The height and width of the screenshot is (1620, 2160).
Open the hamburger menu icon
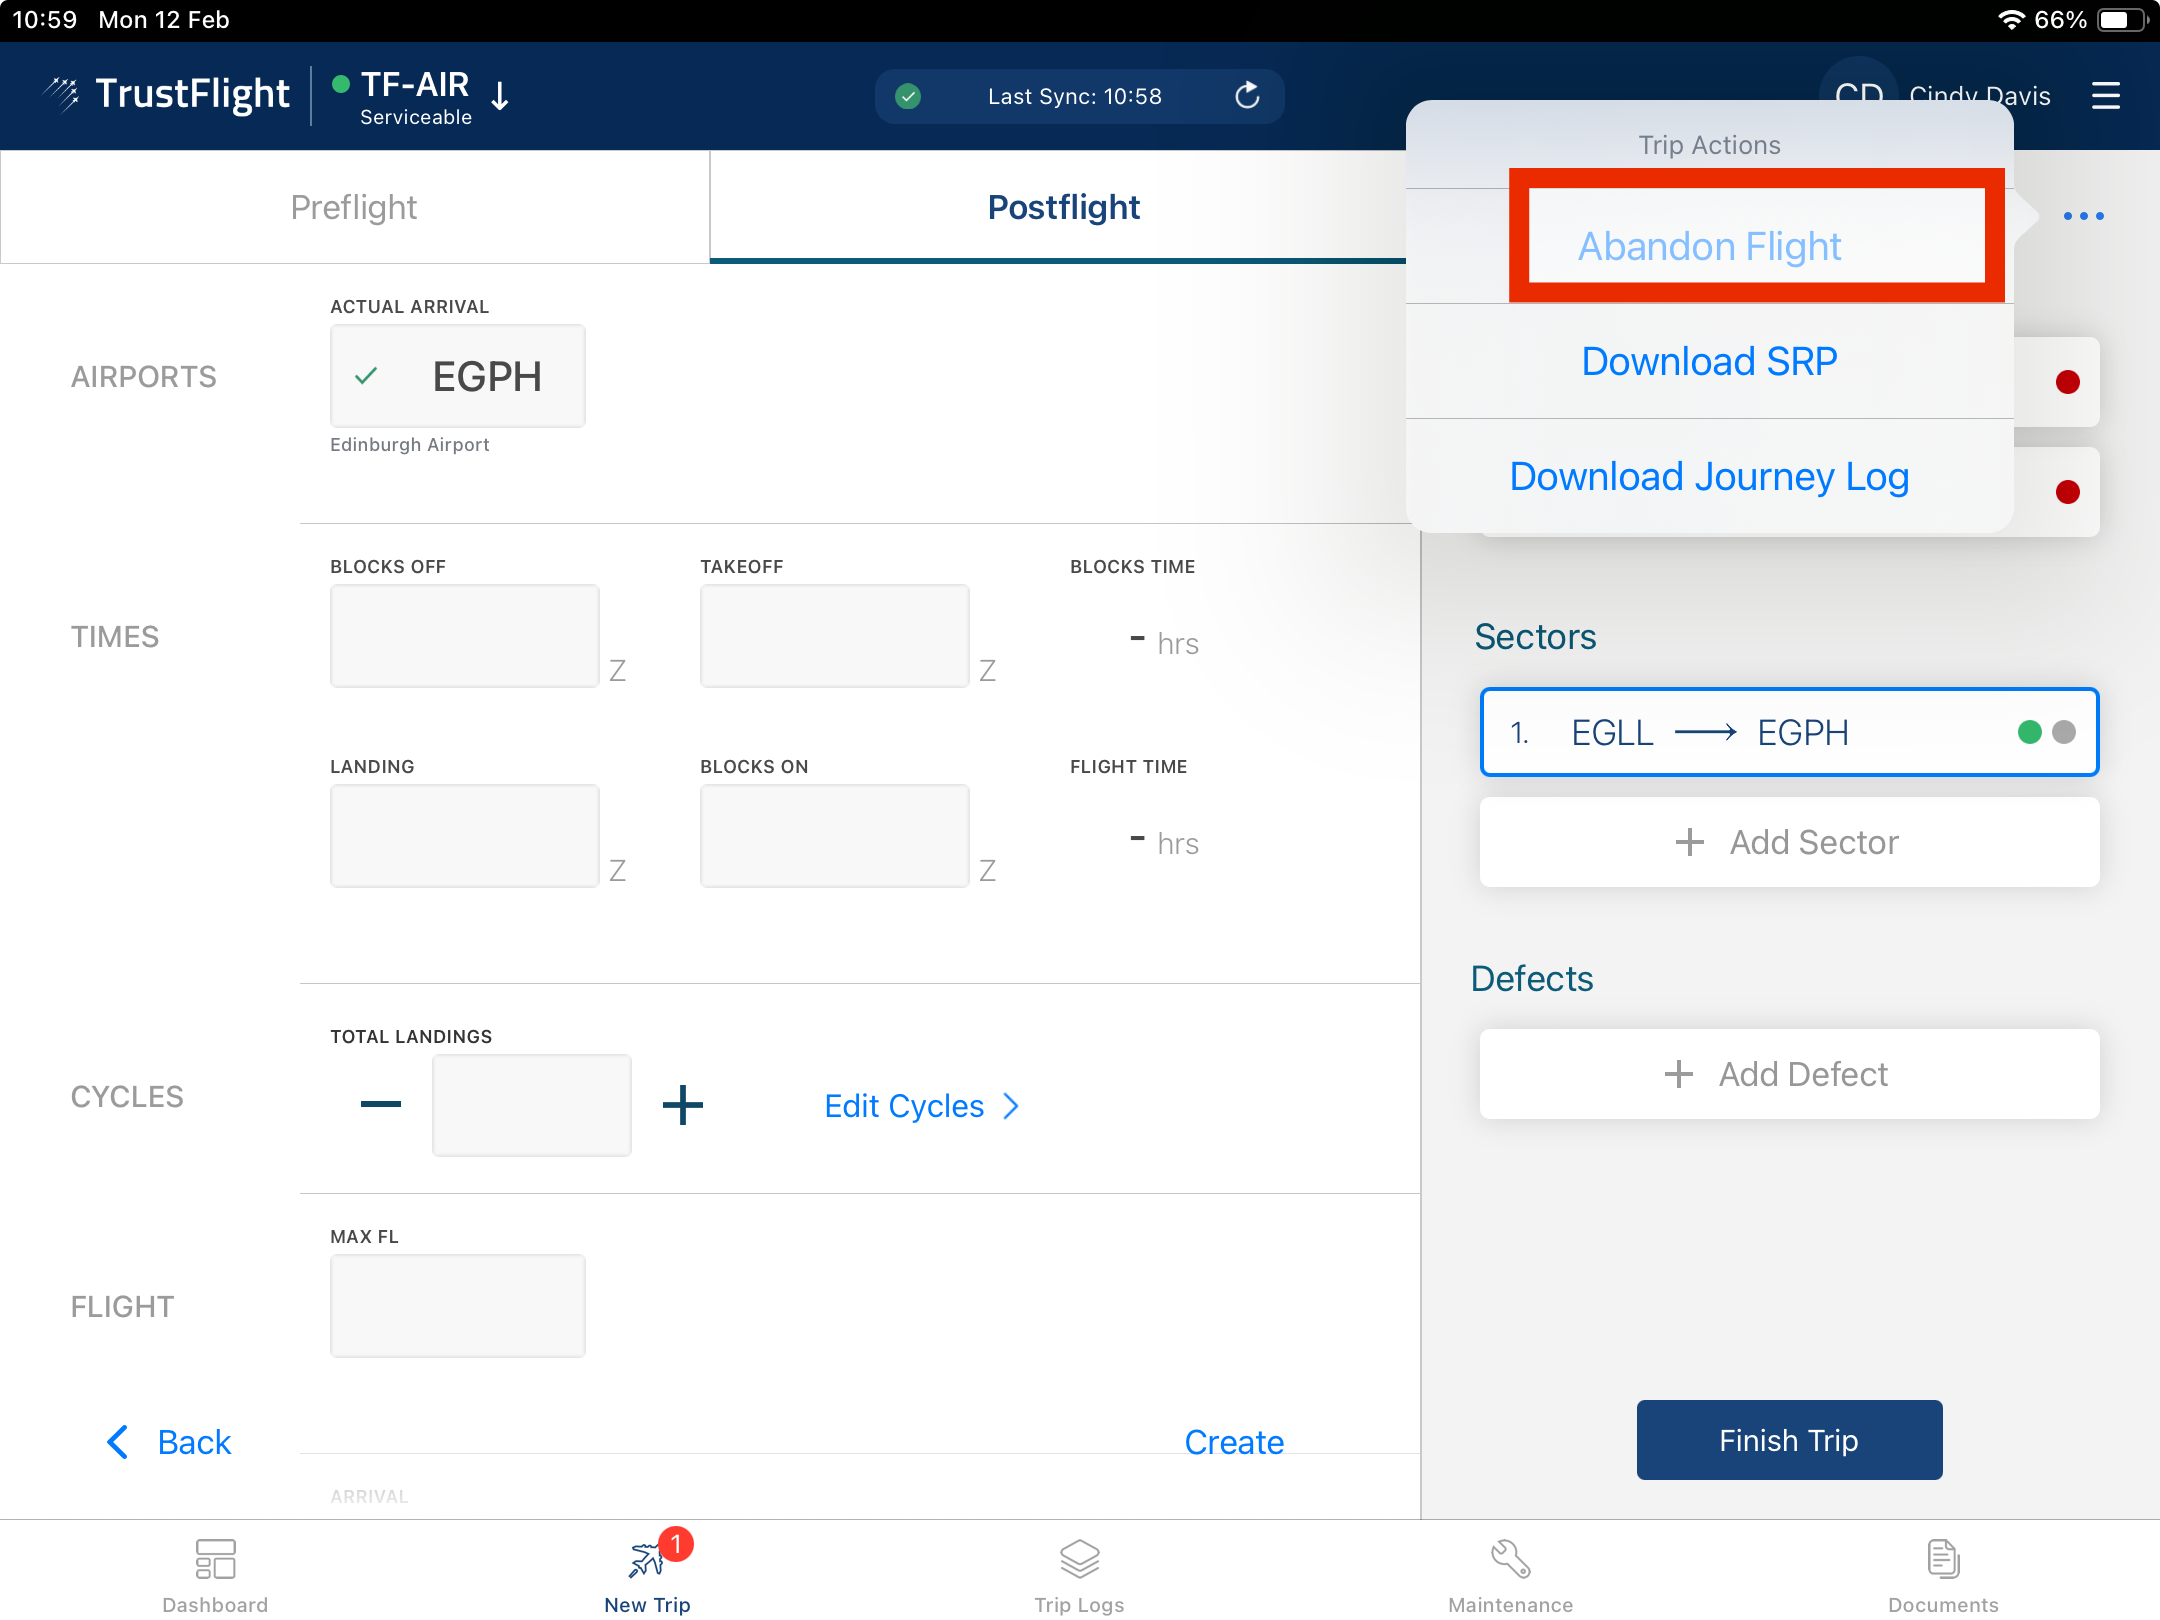point(2105,96)
